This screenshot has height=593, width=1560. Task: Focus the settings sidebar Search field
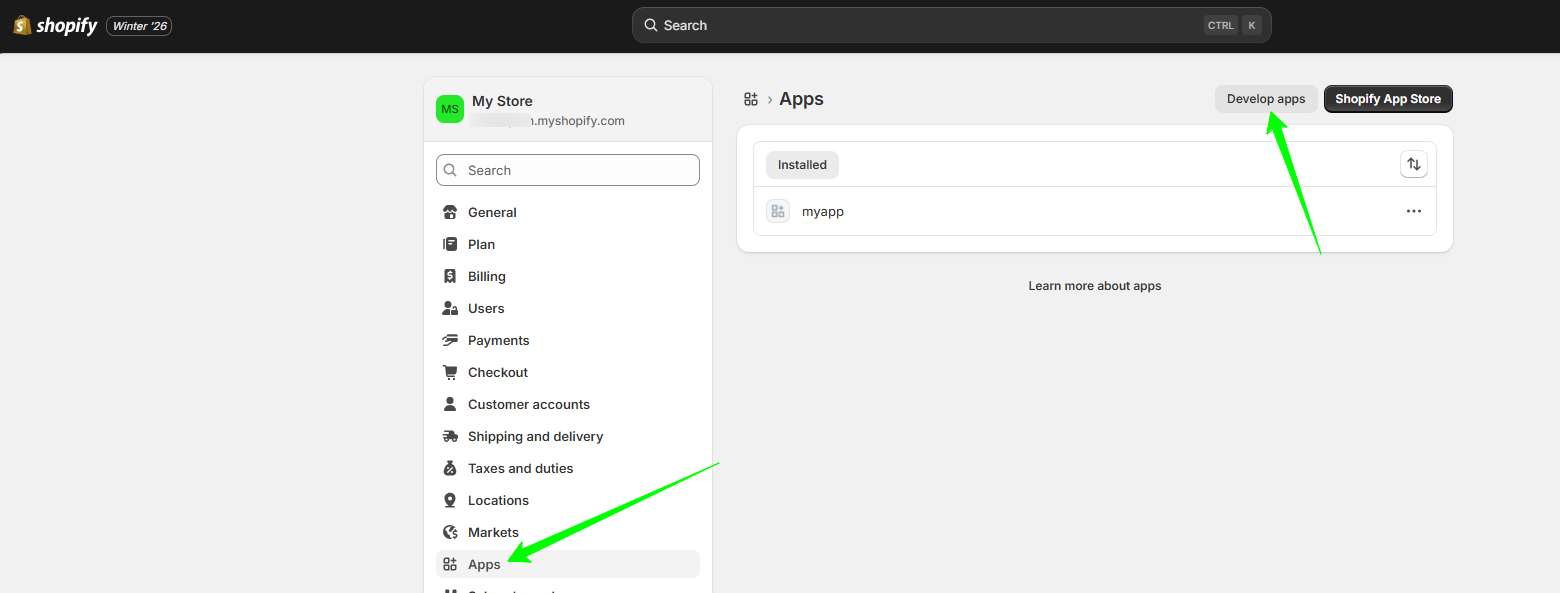567,170
